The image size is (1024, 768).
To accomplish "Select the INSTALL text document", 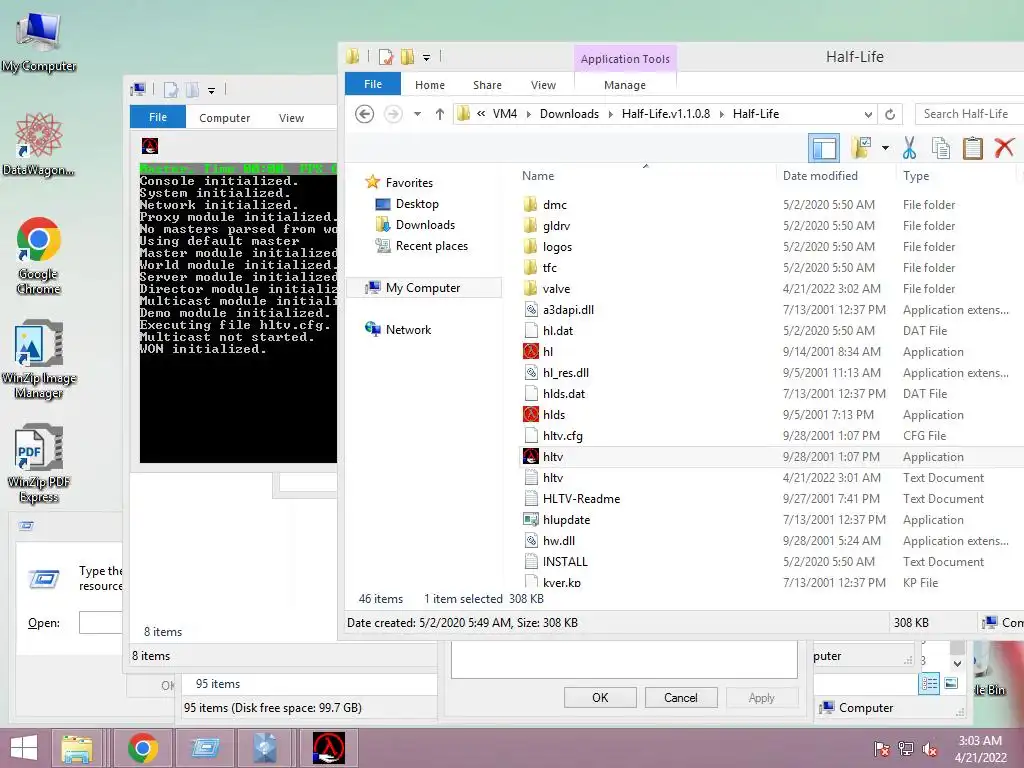I will coord(565,562).
